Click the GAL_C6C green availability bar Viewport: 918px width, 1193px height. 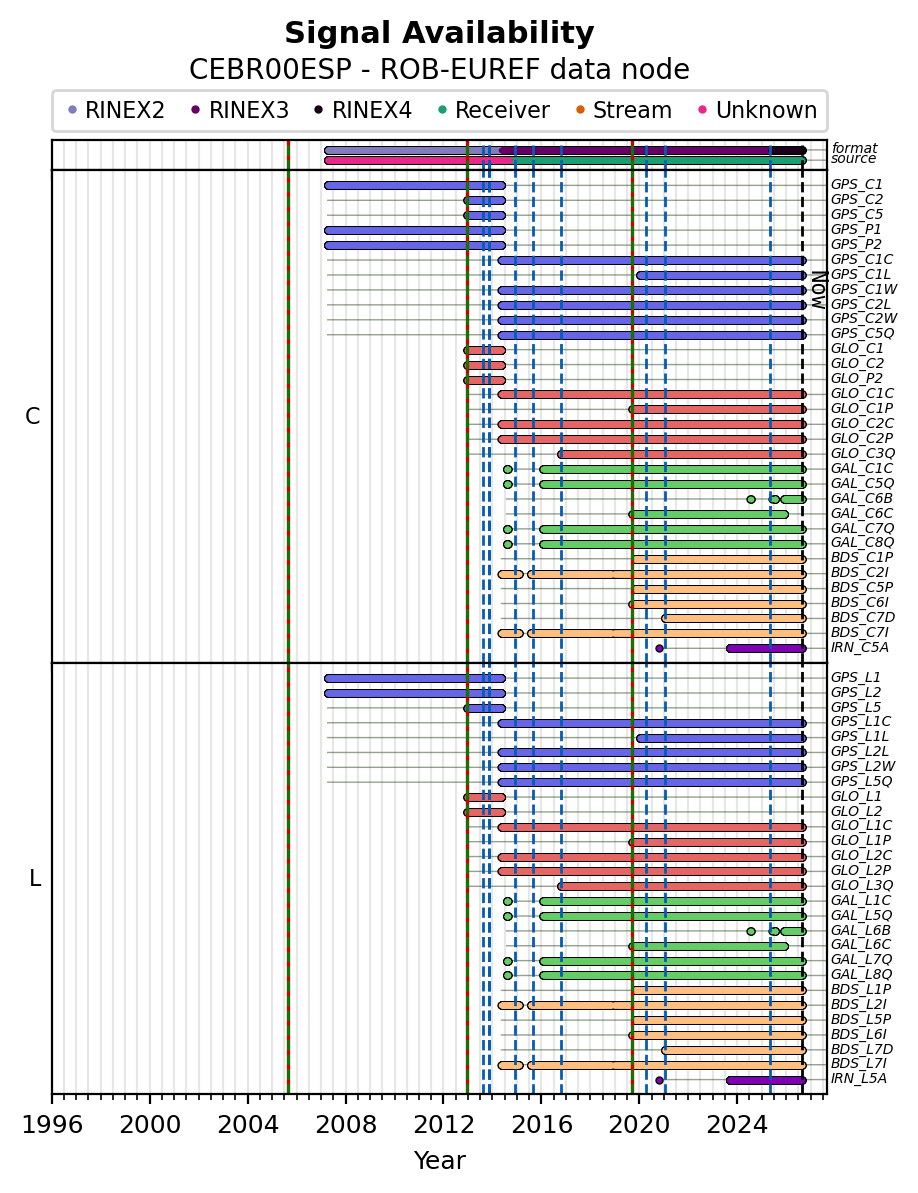click(x=708, y=514)
